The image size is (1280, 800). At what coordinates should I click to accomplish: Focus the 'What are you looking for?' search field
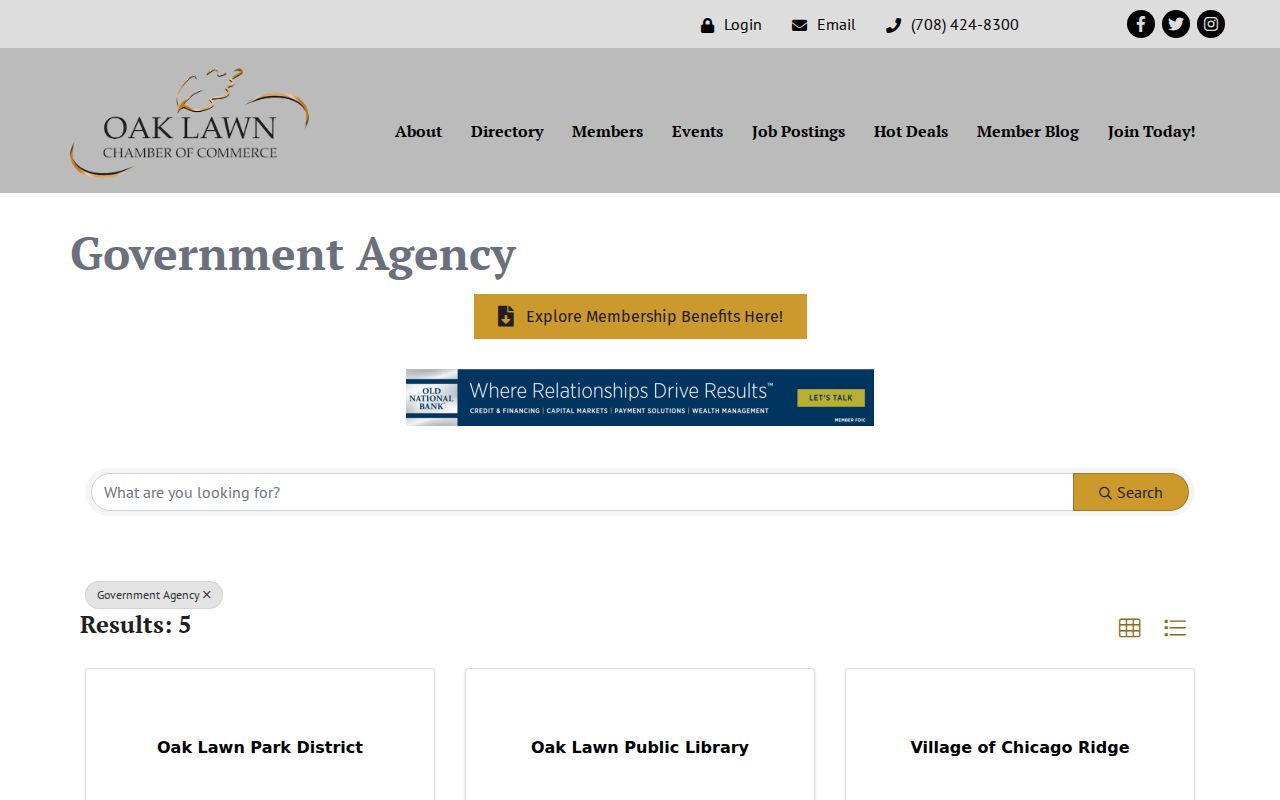coord(582,492)
